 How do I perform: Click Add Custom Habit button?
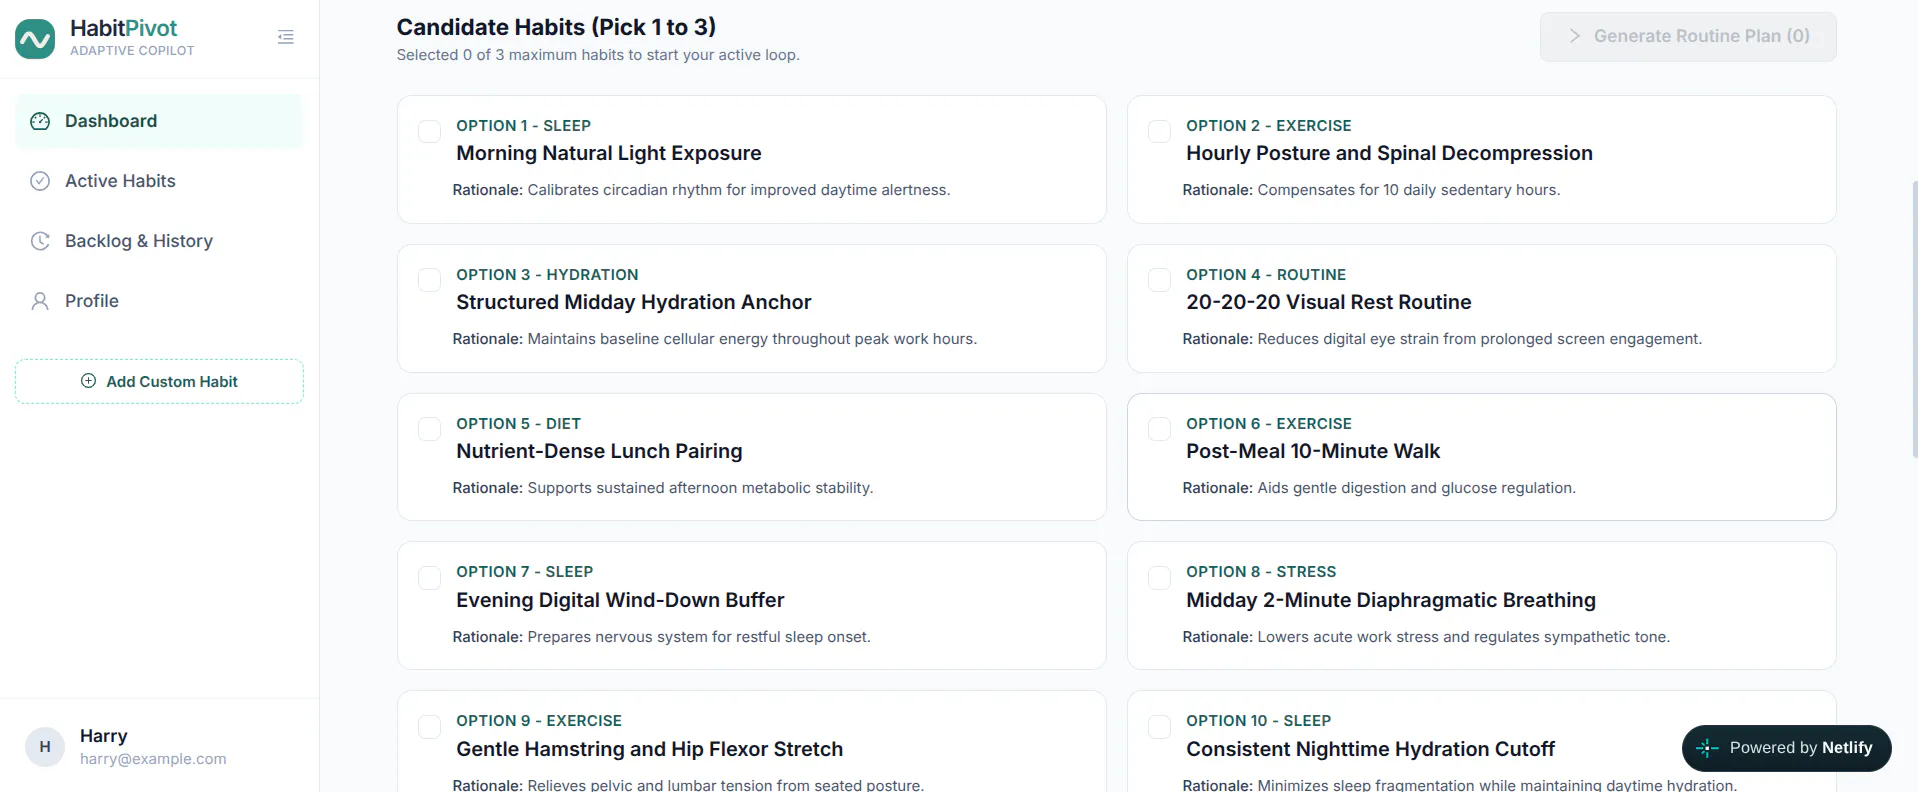click(x=159, y=381)
